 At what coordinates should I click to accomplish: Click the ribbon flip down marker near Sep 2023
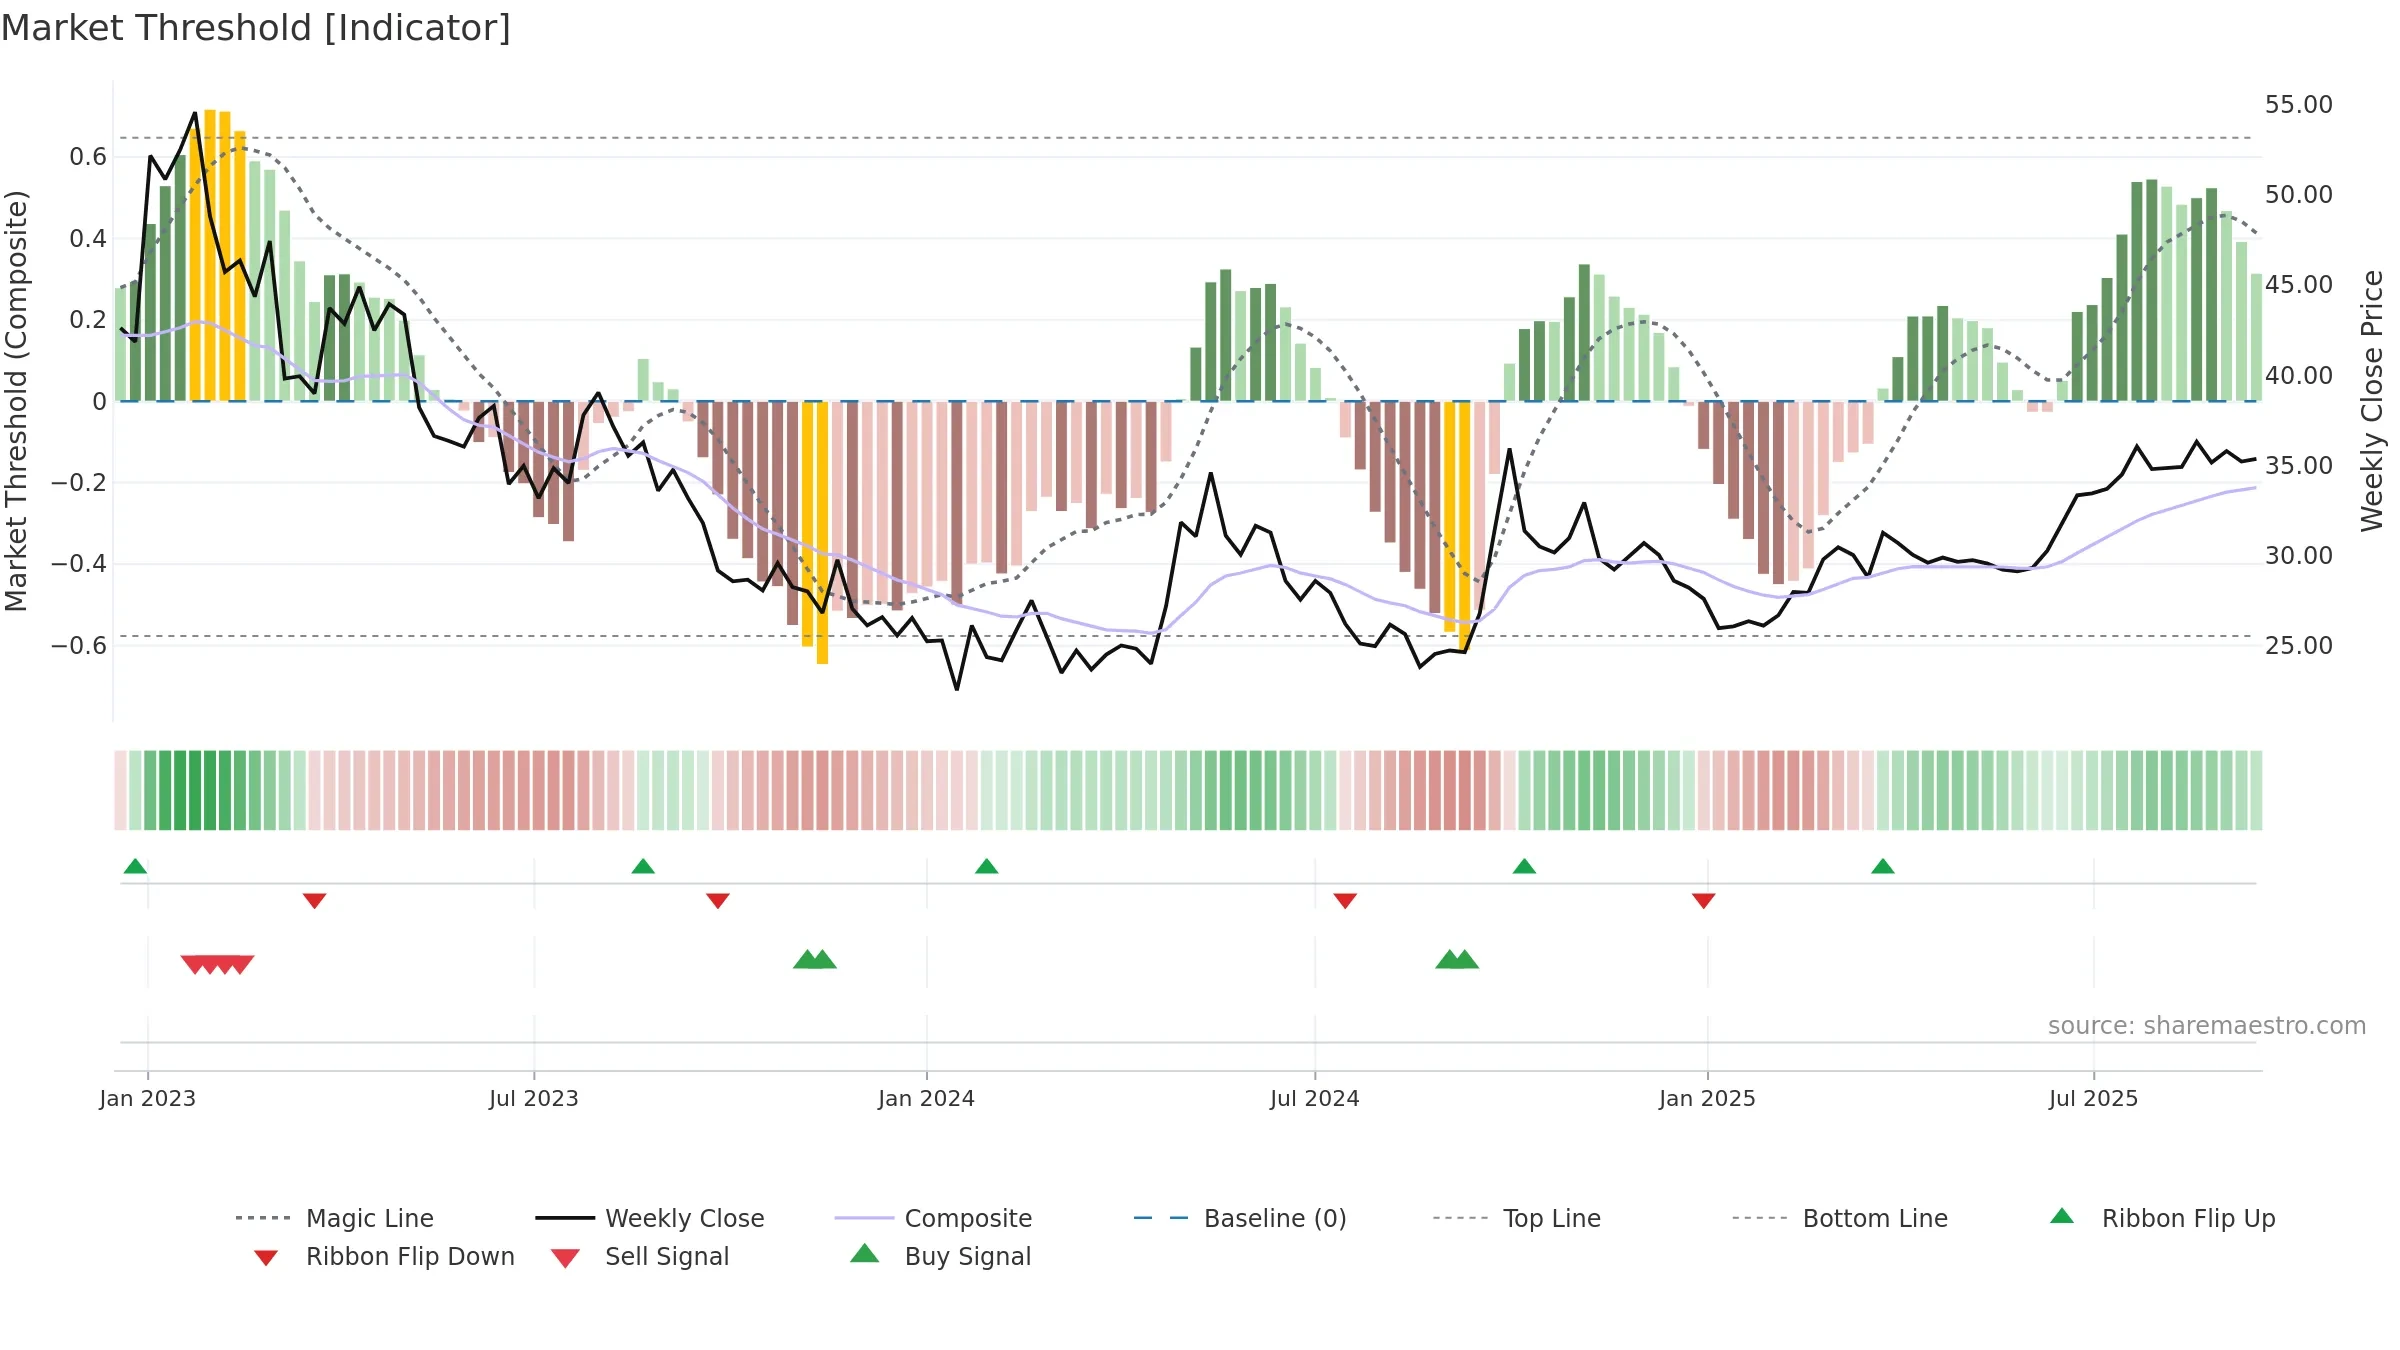pyautogui.click(x=717, y=901)
